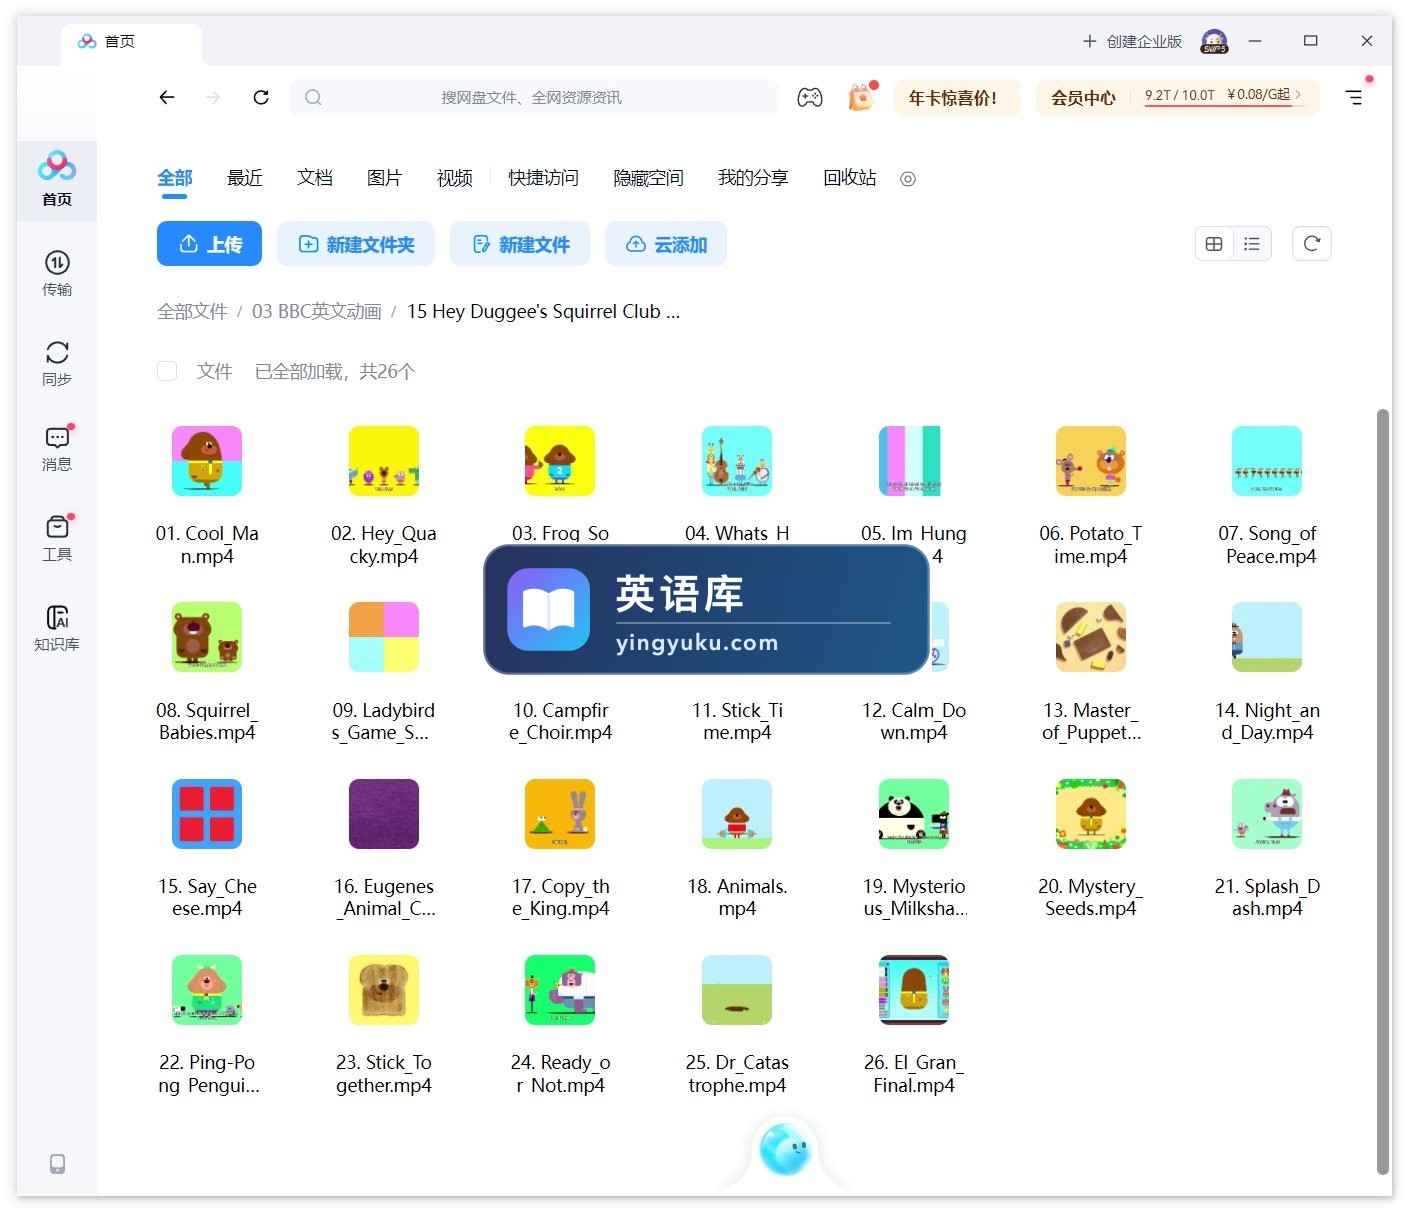The height and width of the screenshot is (1218, 1412).
Task: Click the forward arrow navigation icon
Action: point(212,97)
